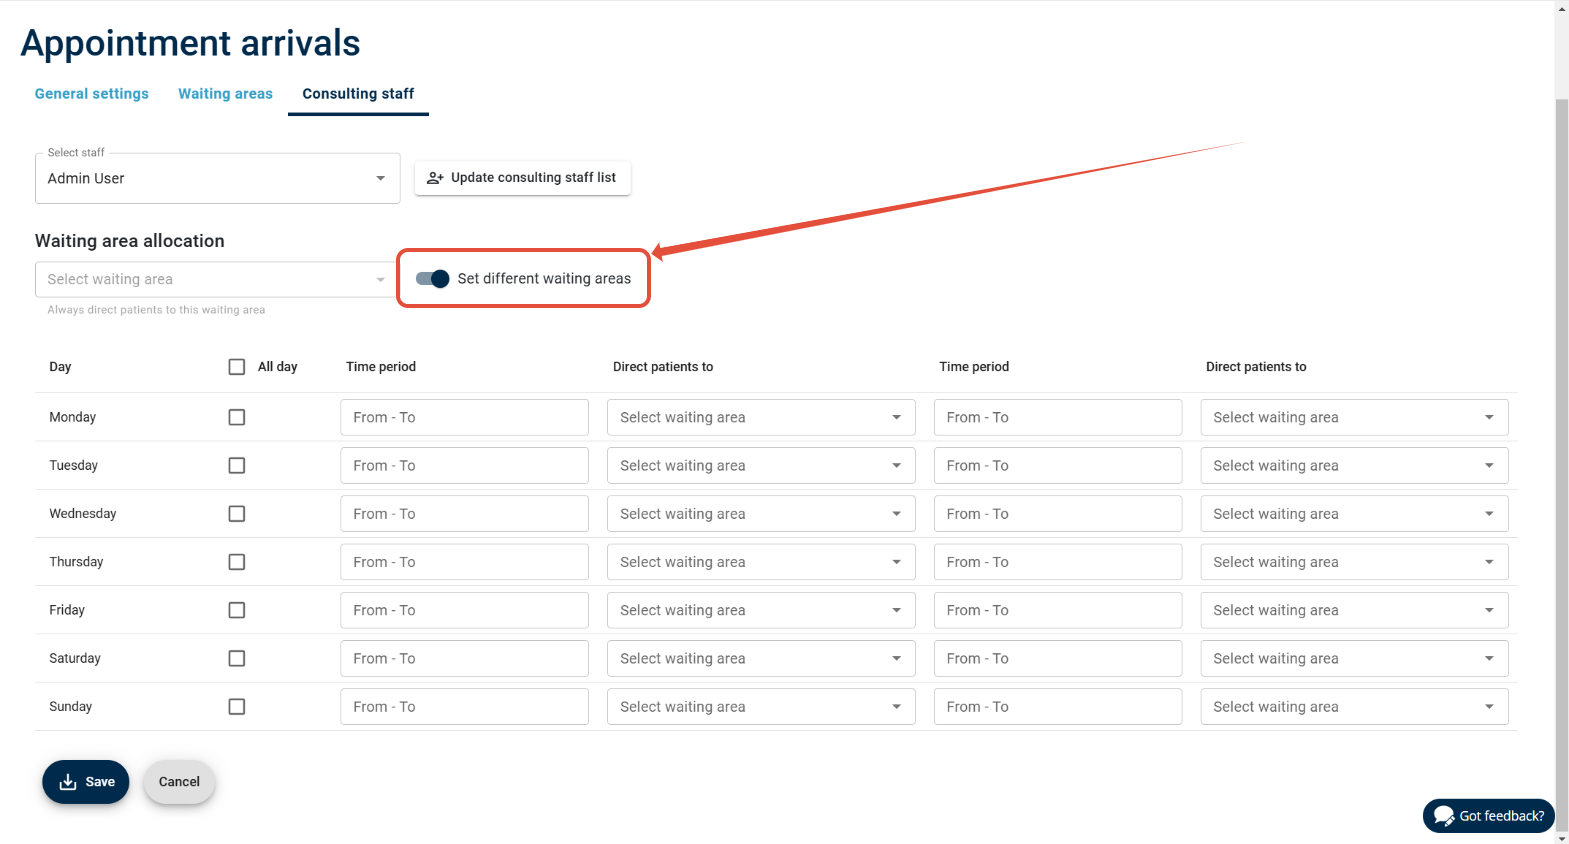Open Friday's first Select waiting area dropdown
The width and height of the screenshot is (1569, 844).
(761, 610)
